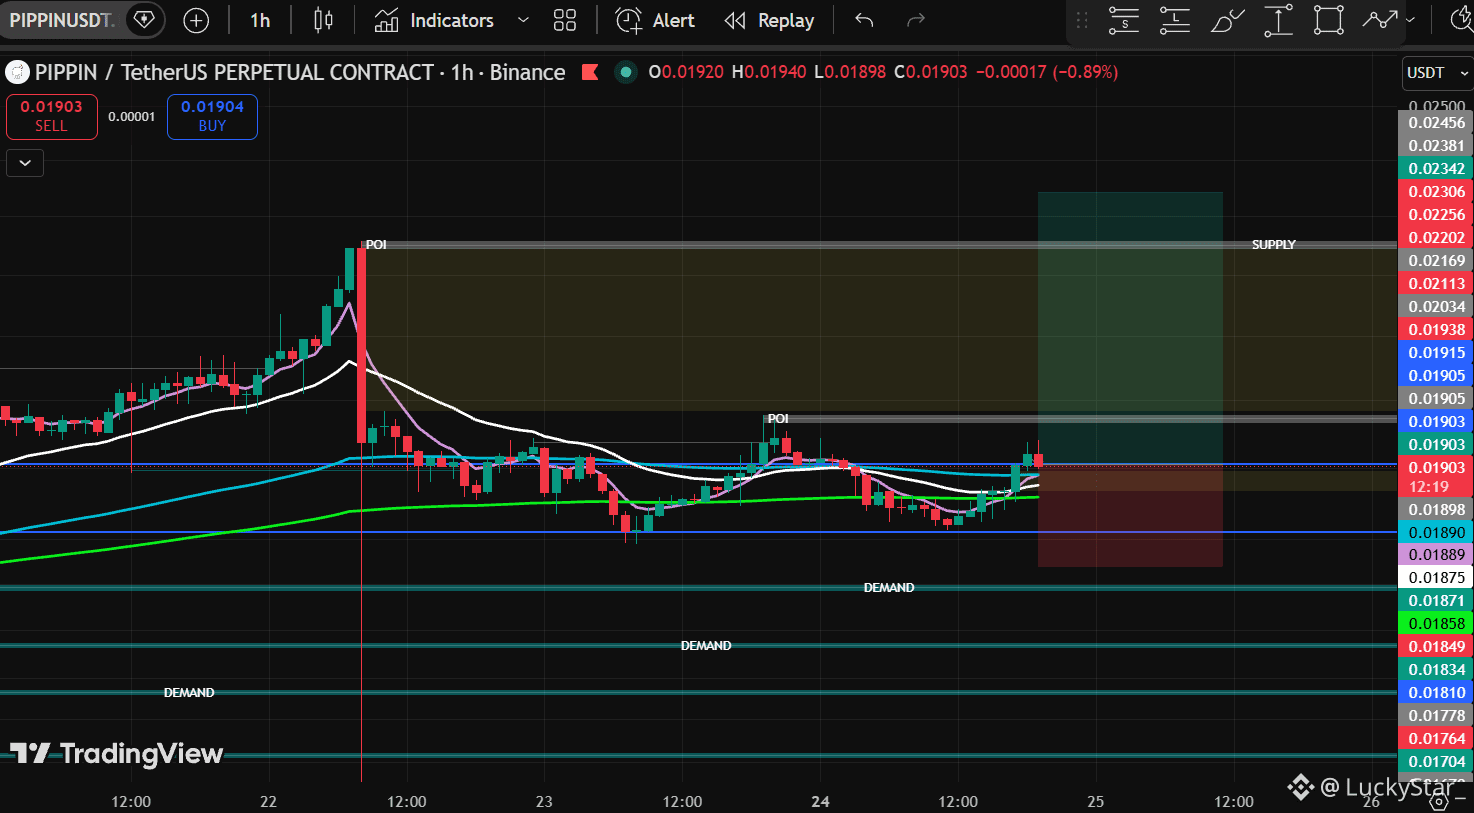Click the blue 0.01915 price label
1474x813 pixels.
click(x=1436, y=353)
